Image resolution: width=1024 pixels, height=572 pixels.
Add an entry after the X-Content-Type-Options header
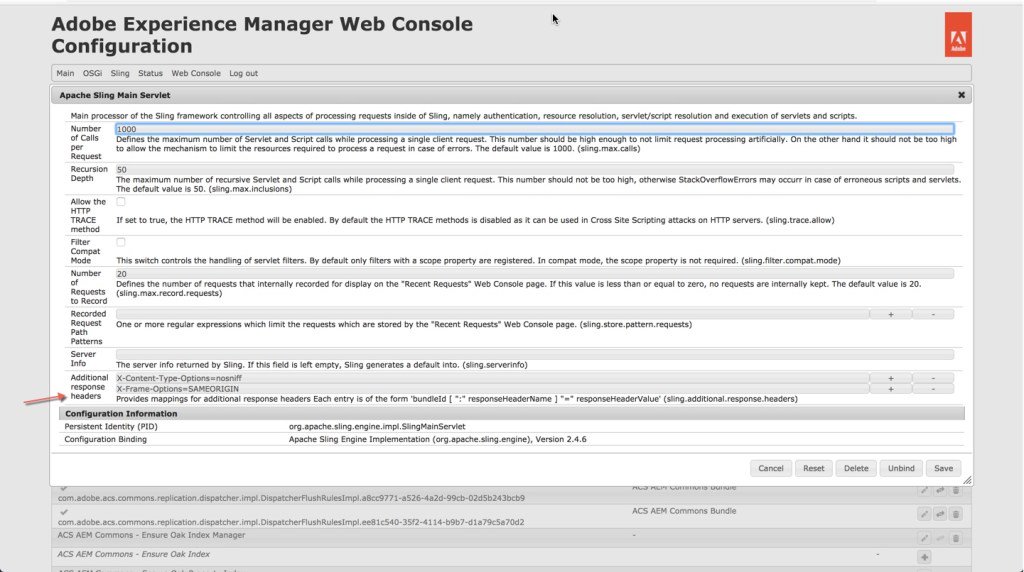(x=890, y=378)
